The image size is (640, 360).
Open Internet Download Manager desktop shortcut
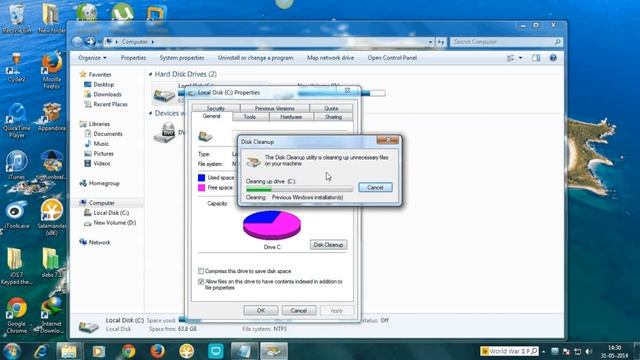pyautogui.click(x=51, y=315)
